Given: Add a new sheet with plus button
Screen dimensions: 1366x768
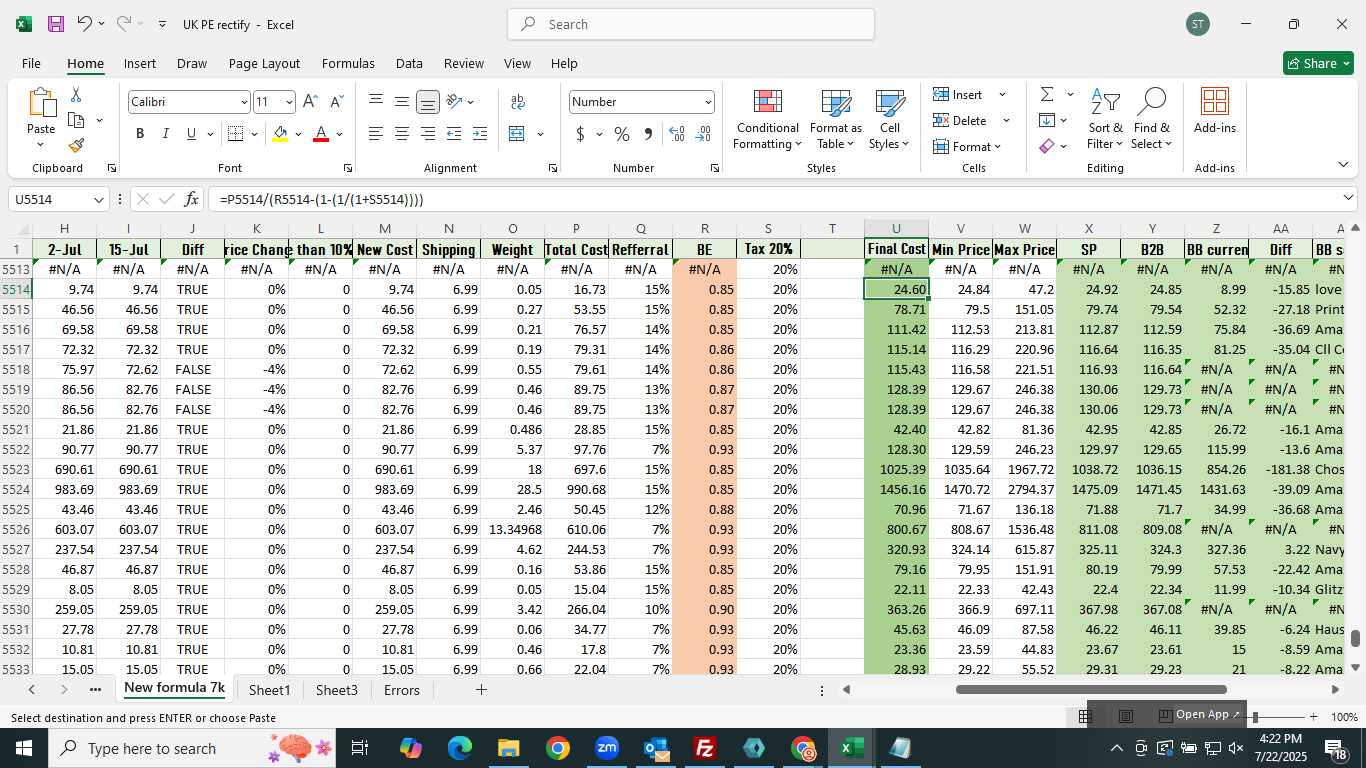Looking at the screenshot, I should click(x=481, y=690).
